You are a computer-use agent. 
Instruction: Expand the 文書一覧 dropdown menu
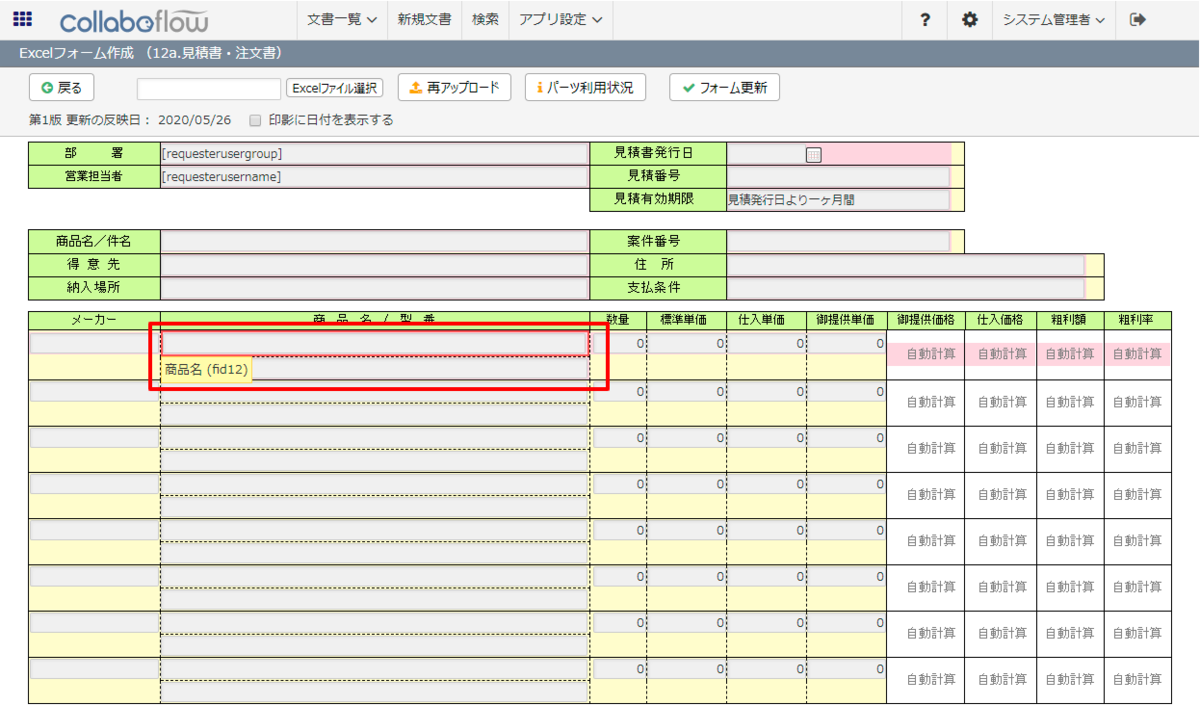tap(342, 19)
